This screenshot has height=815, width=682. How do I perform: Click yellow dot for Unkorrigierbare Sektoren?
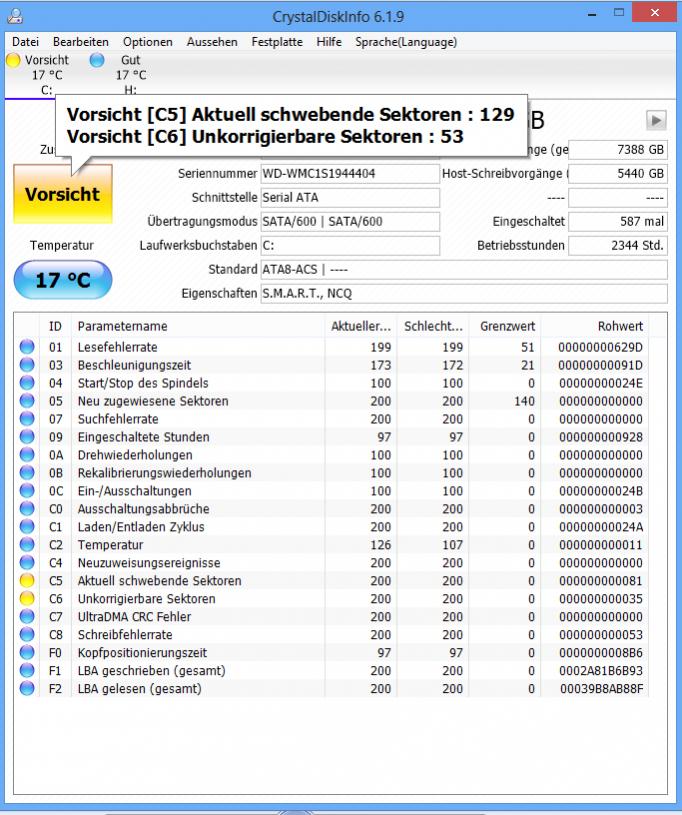point(27,598)
